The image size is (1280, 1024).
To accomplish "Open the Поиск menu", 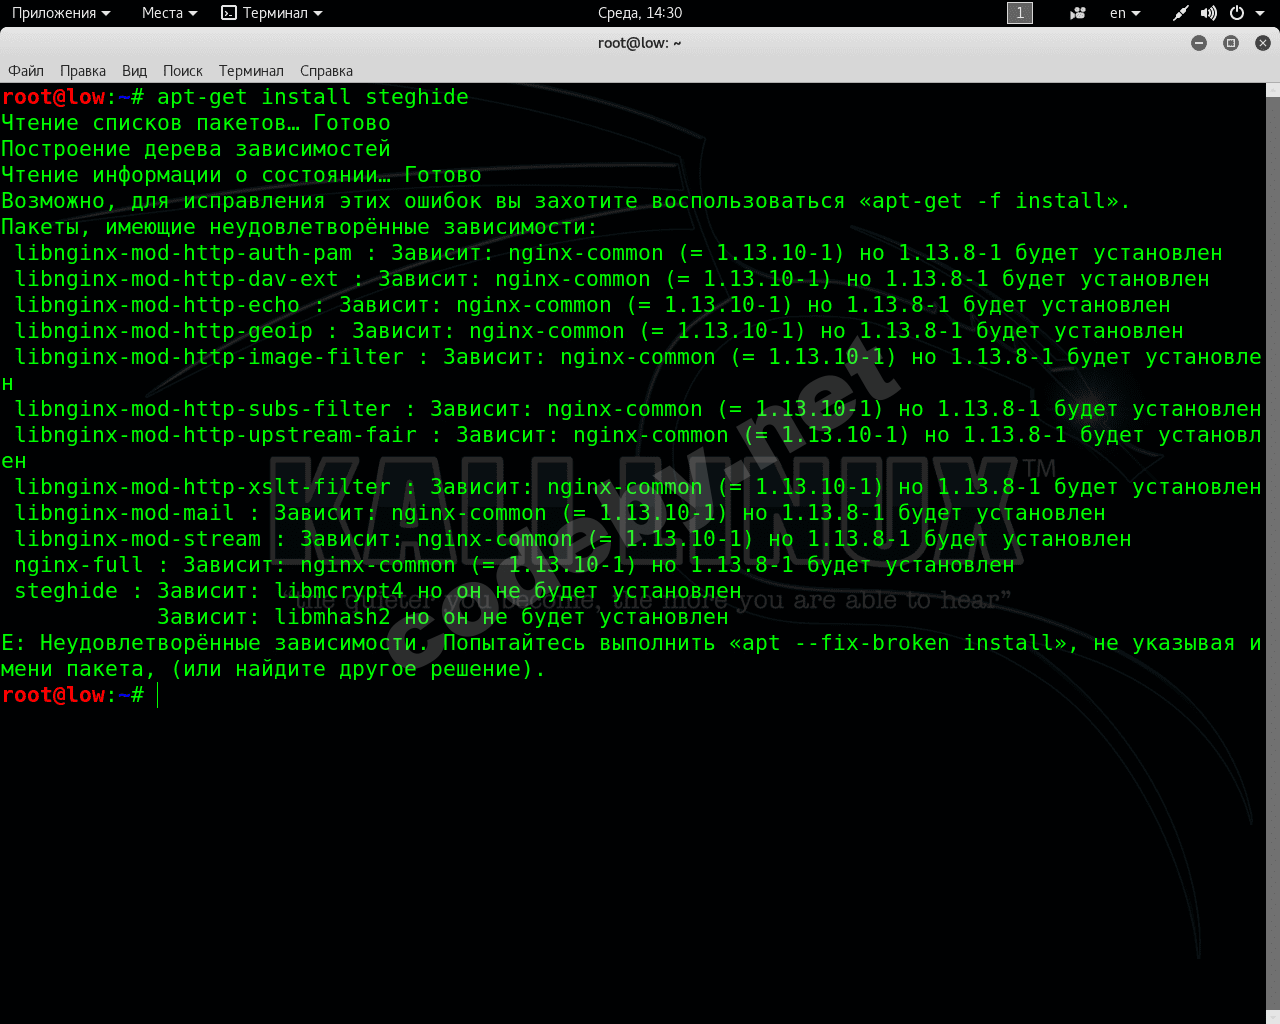I will (183, 71).
